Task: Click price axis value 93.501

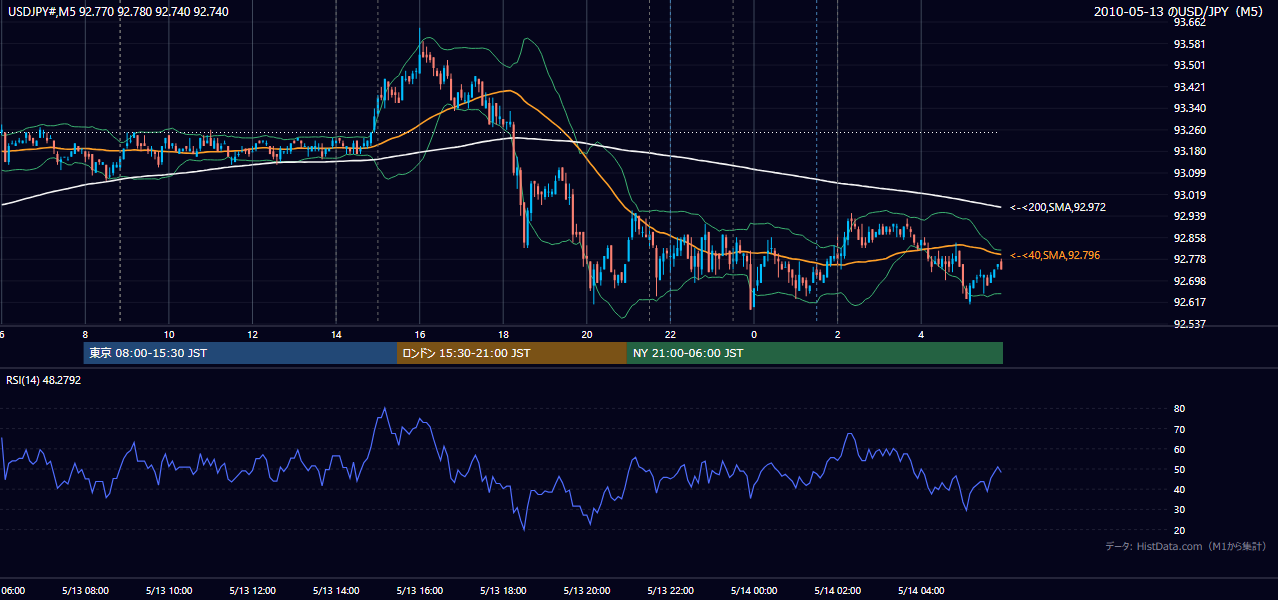Action: click(1189, 65)
